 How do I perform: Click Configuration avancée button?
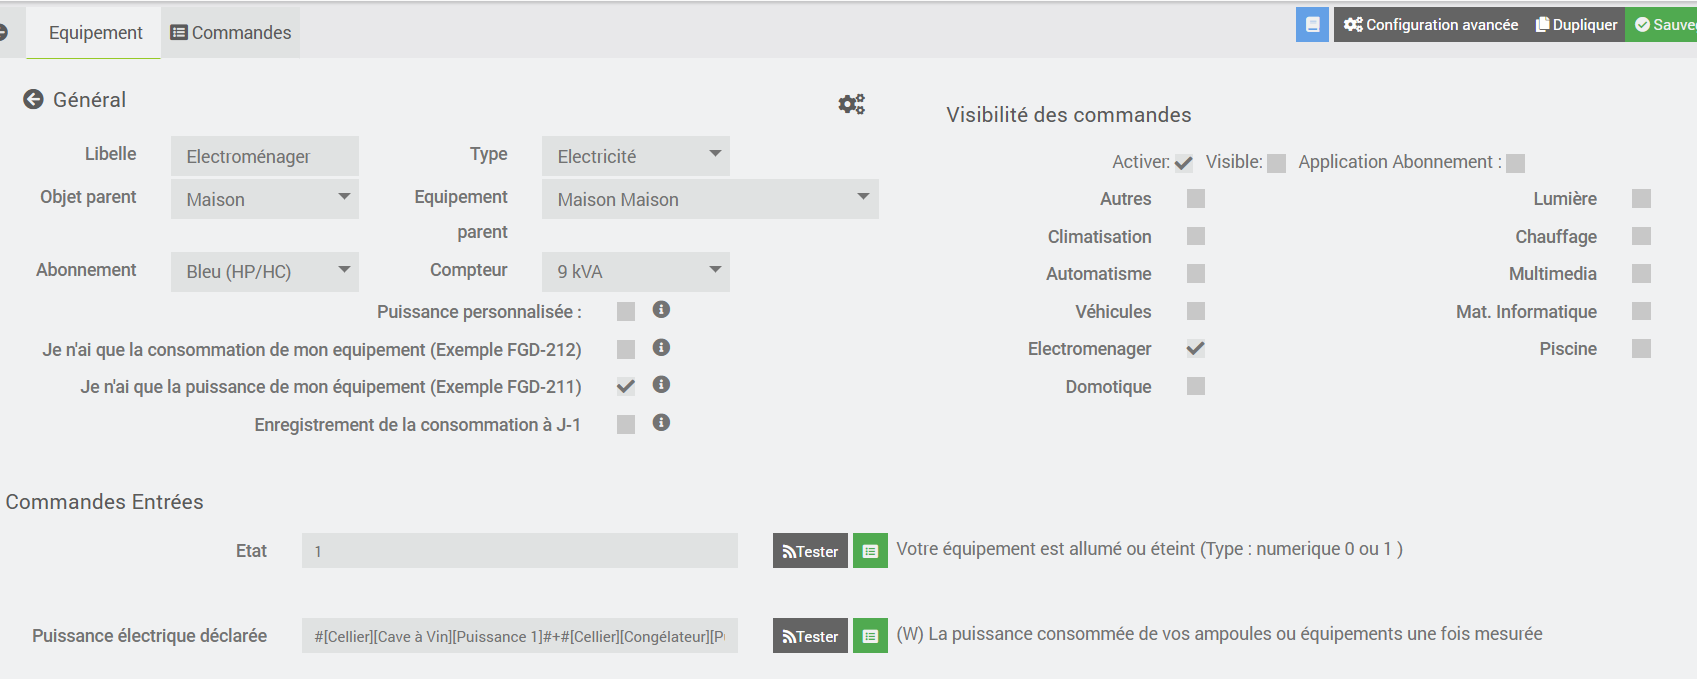1430,25
